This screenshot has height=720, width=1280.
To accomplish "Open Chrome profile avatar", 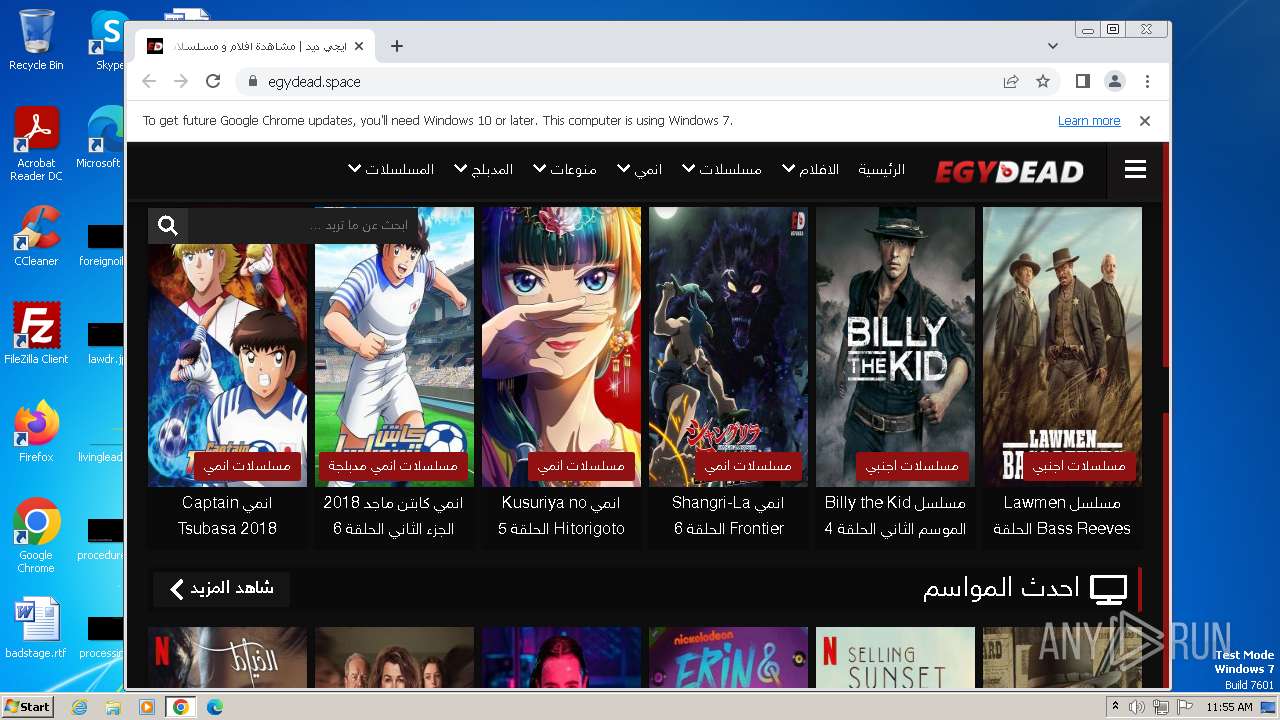I will 1115,82.
